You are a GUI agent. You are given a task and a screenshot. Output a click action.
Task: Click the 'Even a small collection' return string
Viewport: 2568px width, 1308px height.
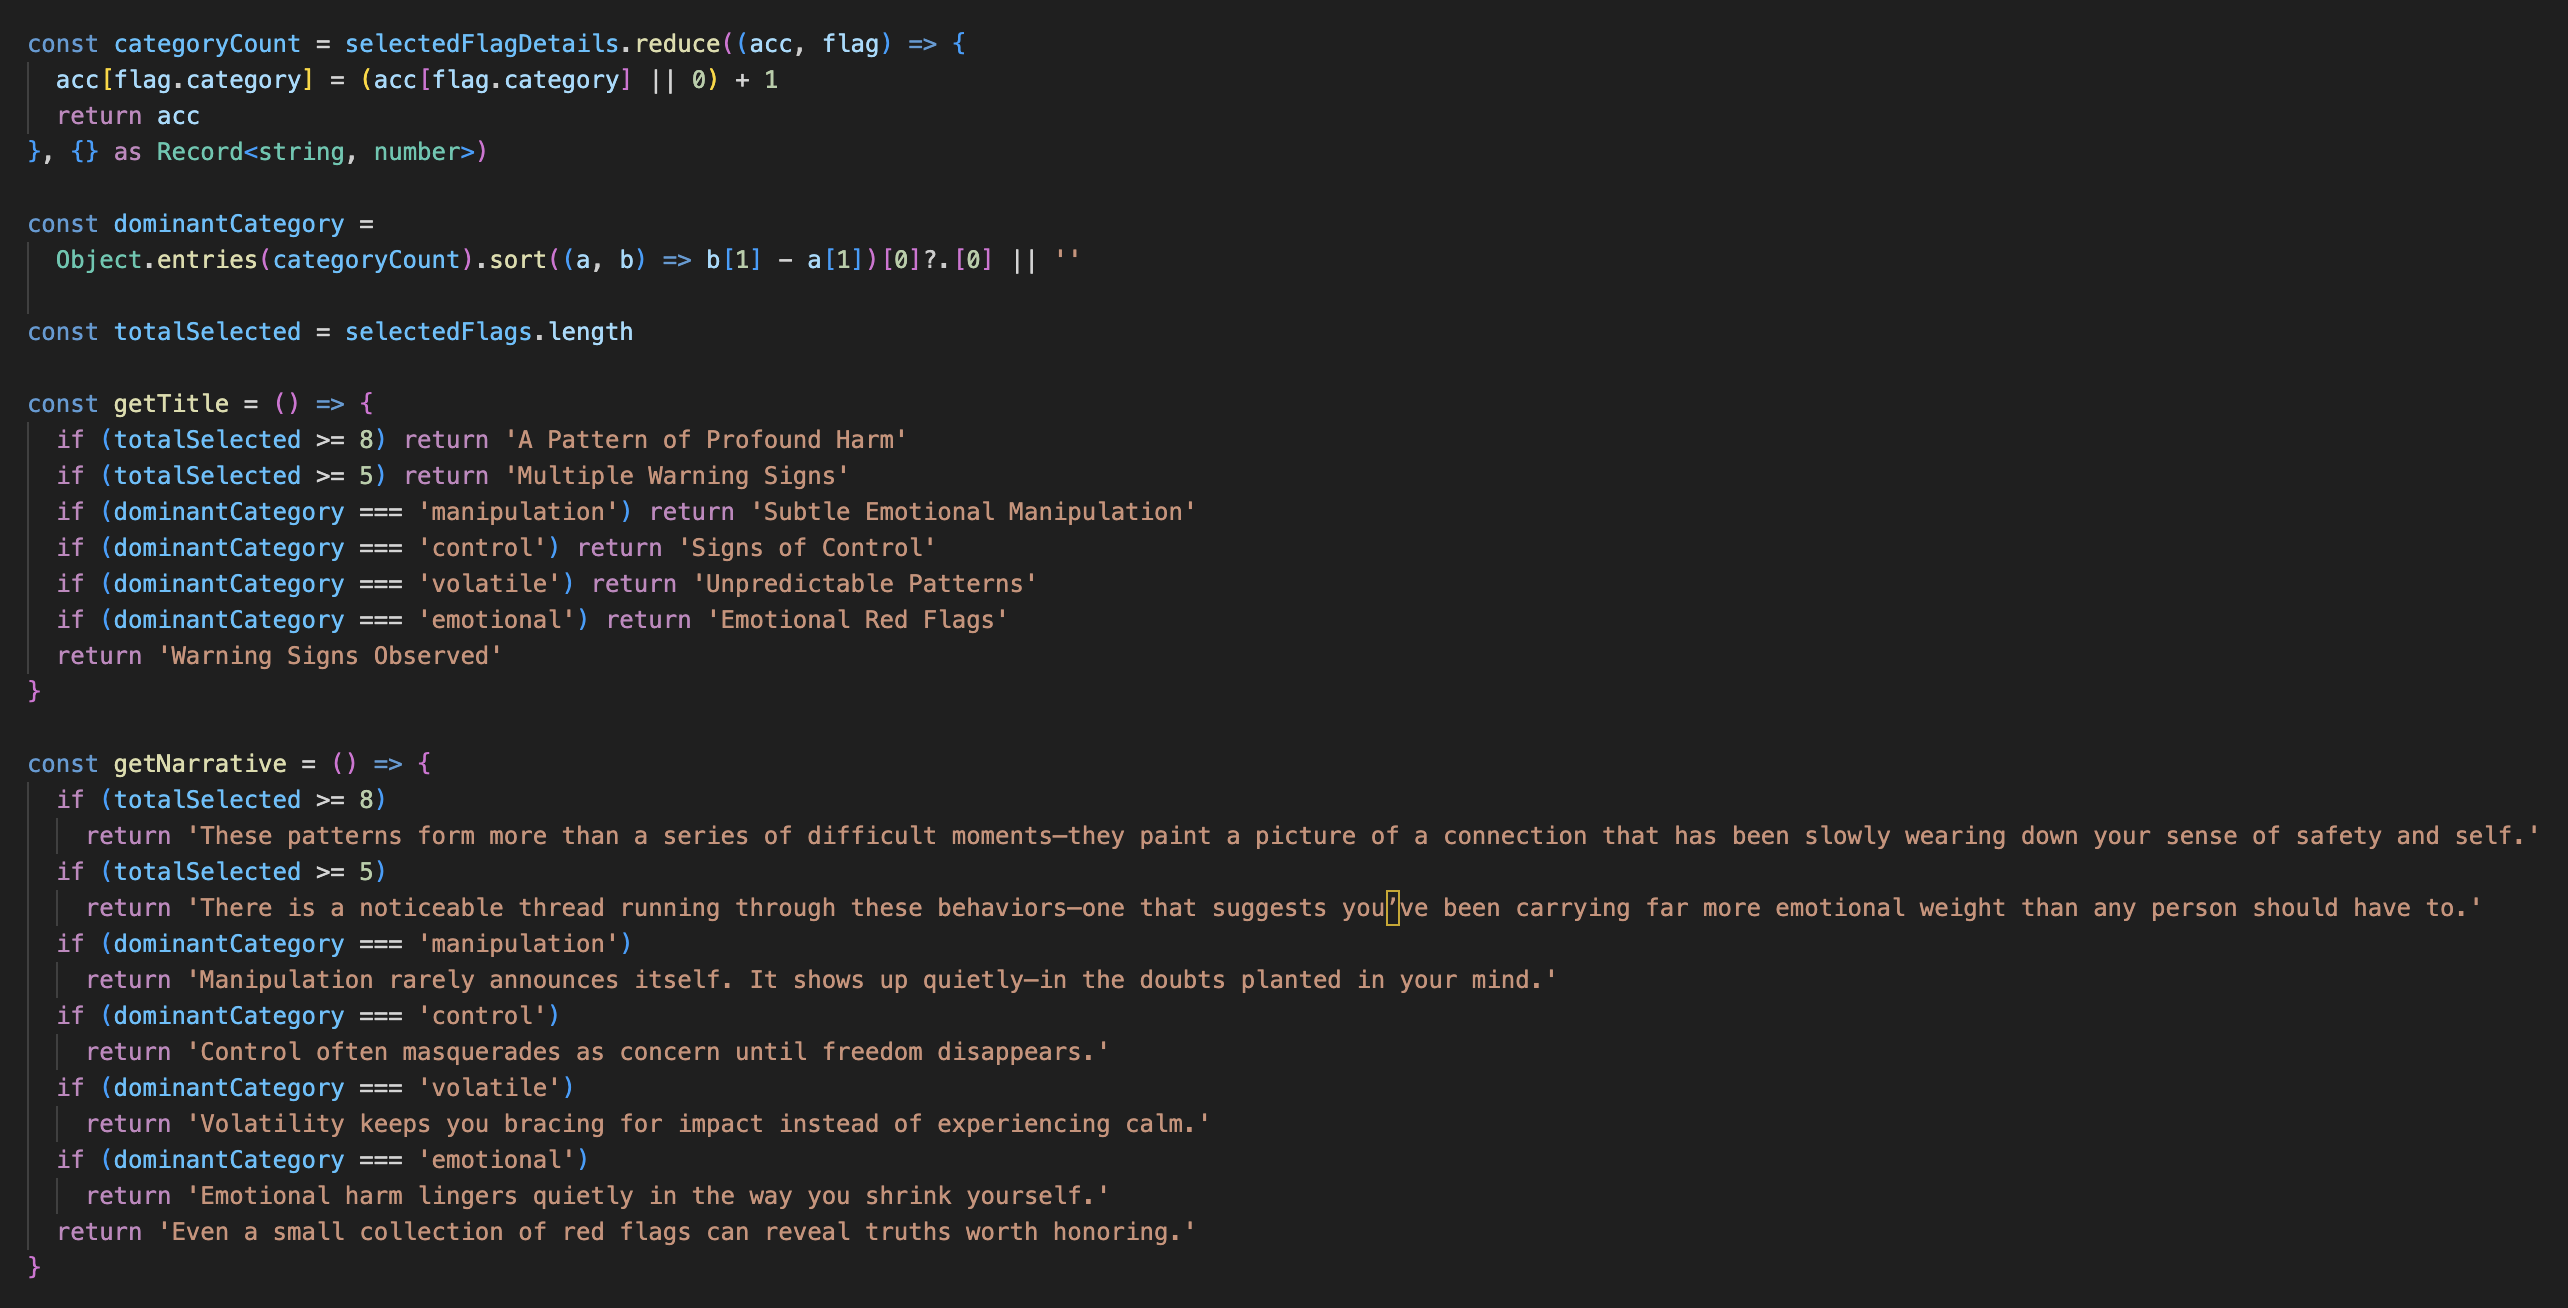(676, 1232)
